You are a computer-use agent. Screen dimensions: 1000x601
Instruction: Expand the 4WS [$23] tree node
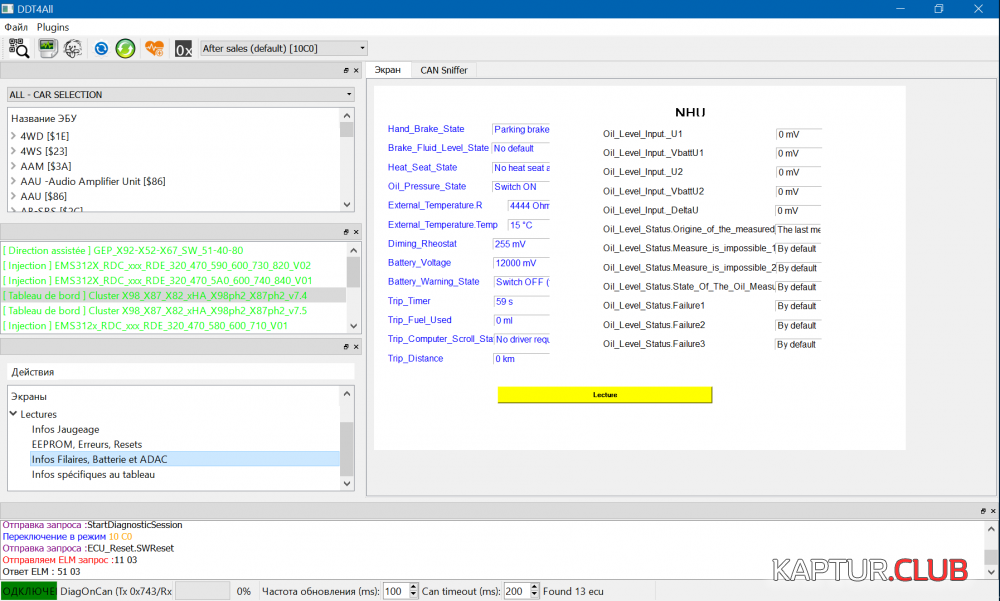pyautogui.click(x=13, y=151)
